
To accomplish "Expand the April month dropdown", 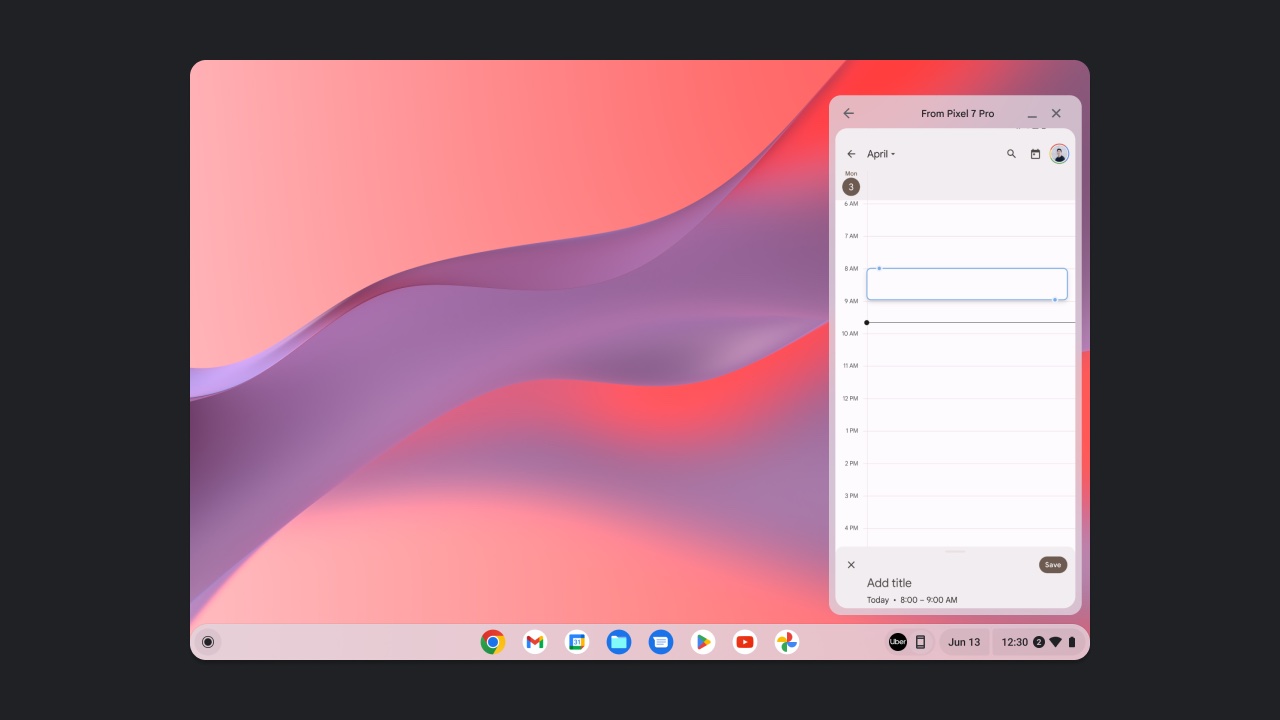I will [x=881, y=154].
